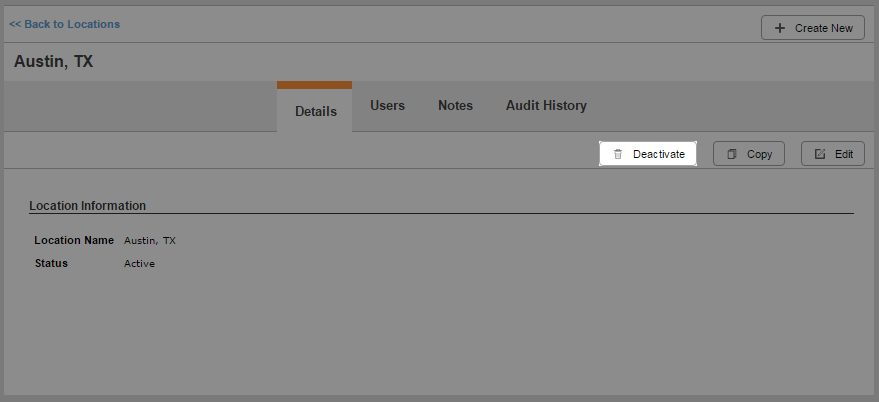Viewport: 879px width, 402px height.
Task: View the Audit History tab
Action: pos(546,105)
